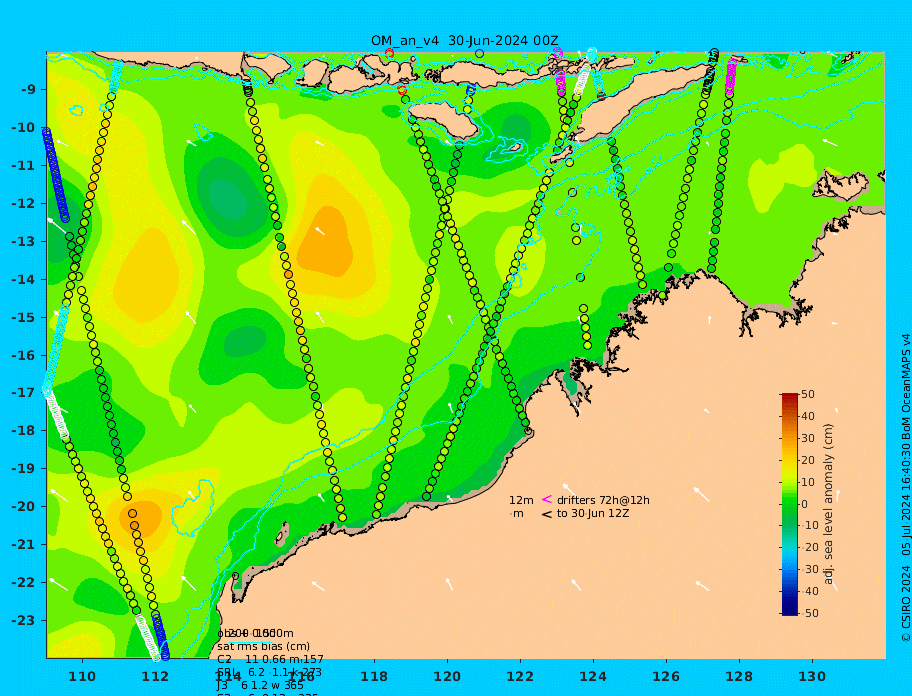Click longitude axis label 118

[374, 676]
